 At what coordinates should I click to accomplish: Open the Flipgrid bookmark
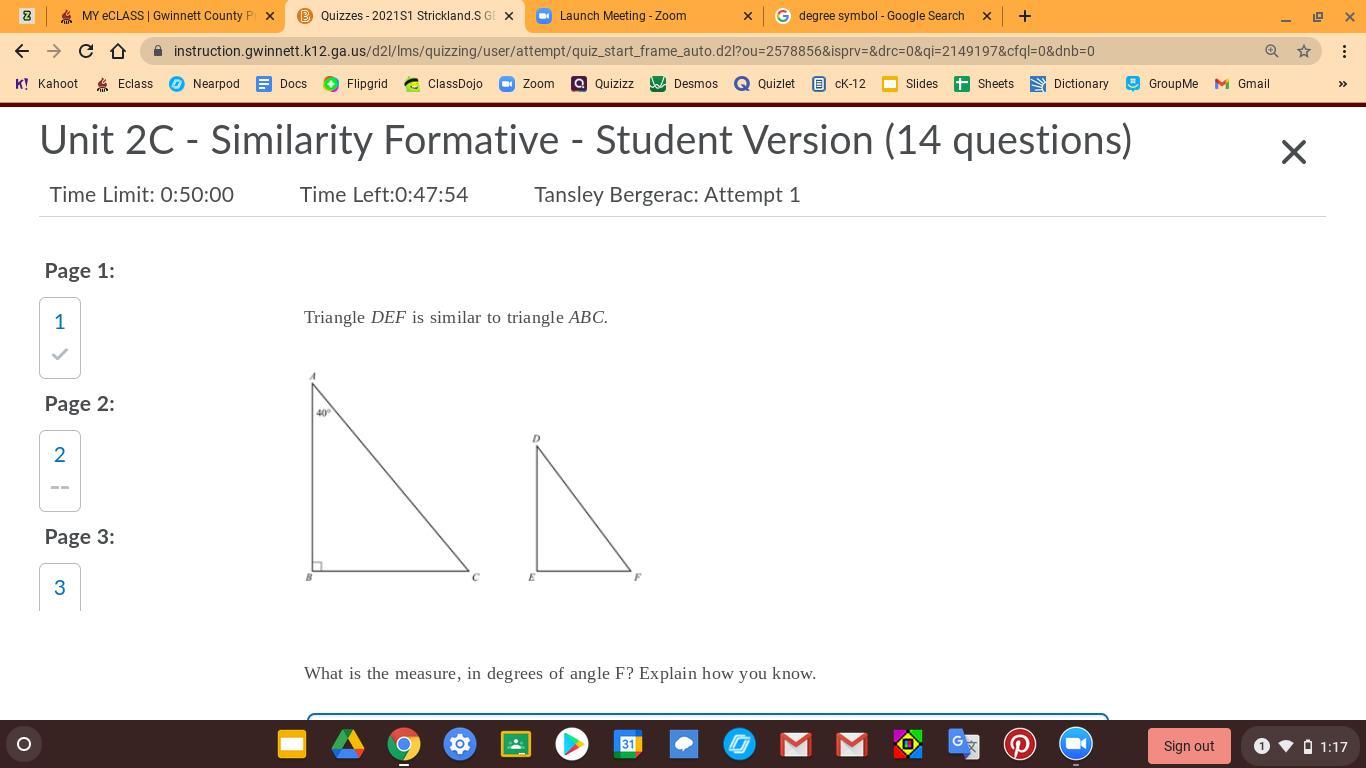tap(355, 84)
